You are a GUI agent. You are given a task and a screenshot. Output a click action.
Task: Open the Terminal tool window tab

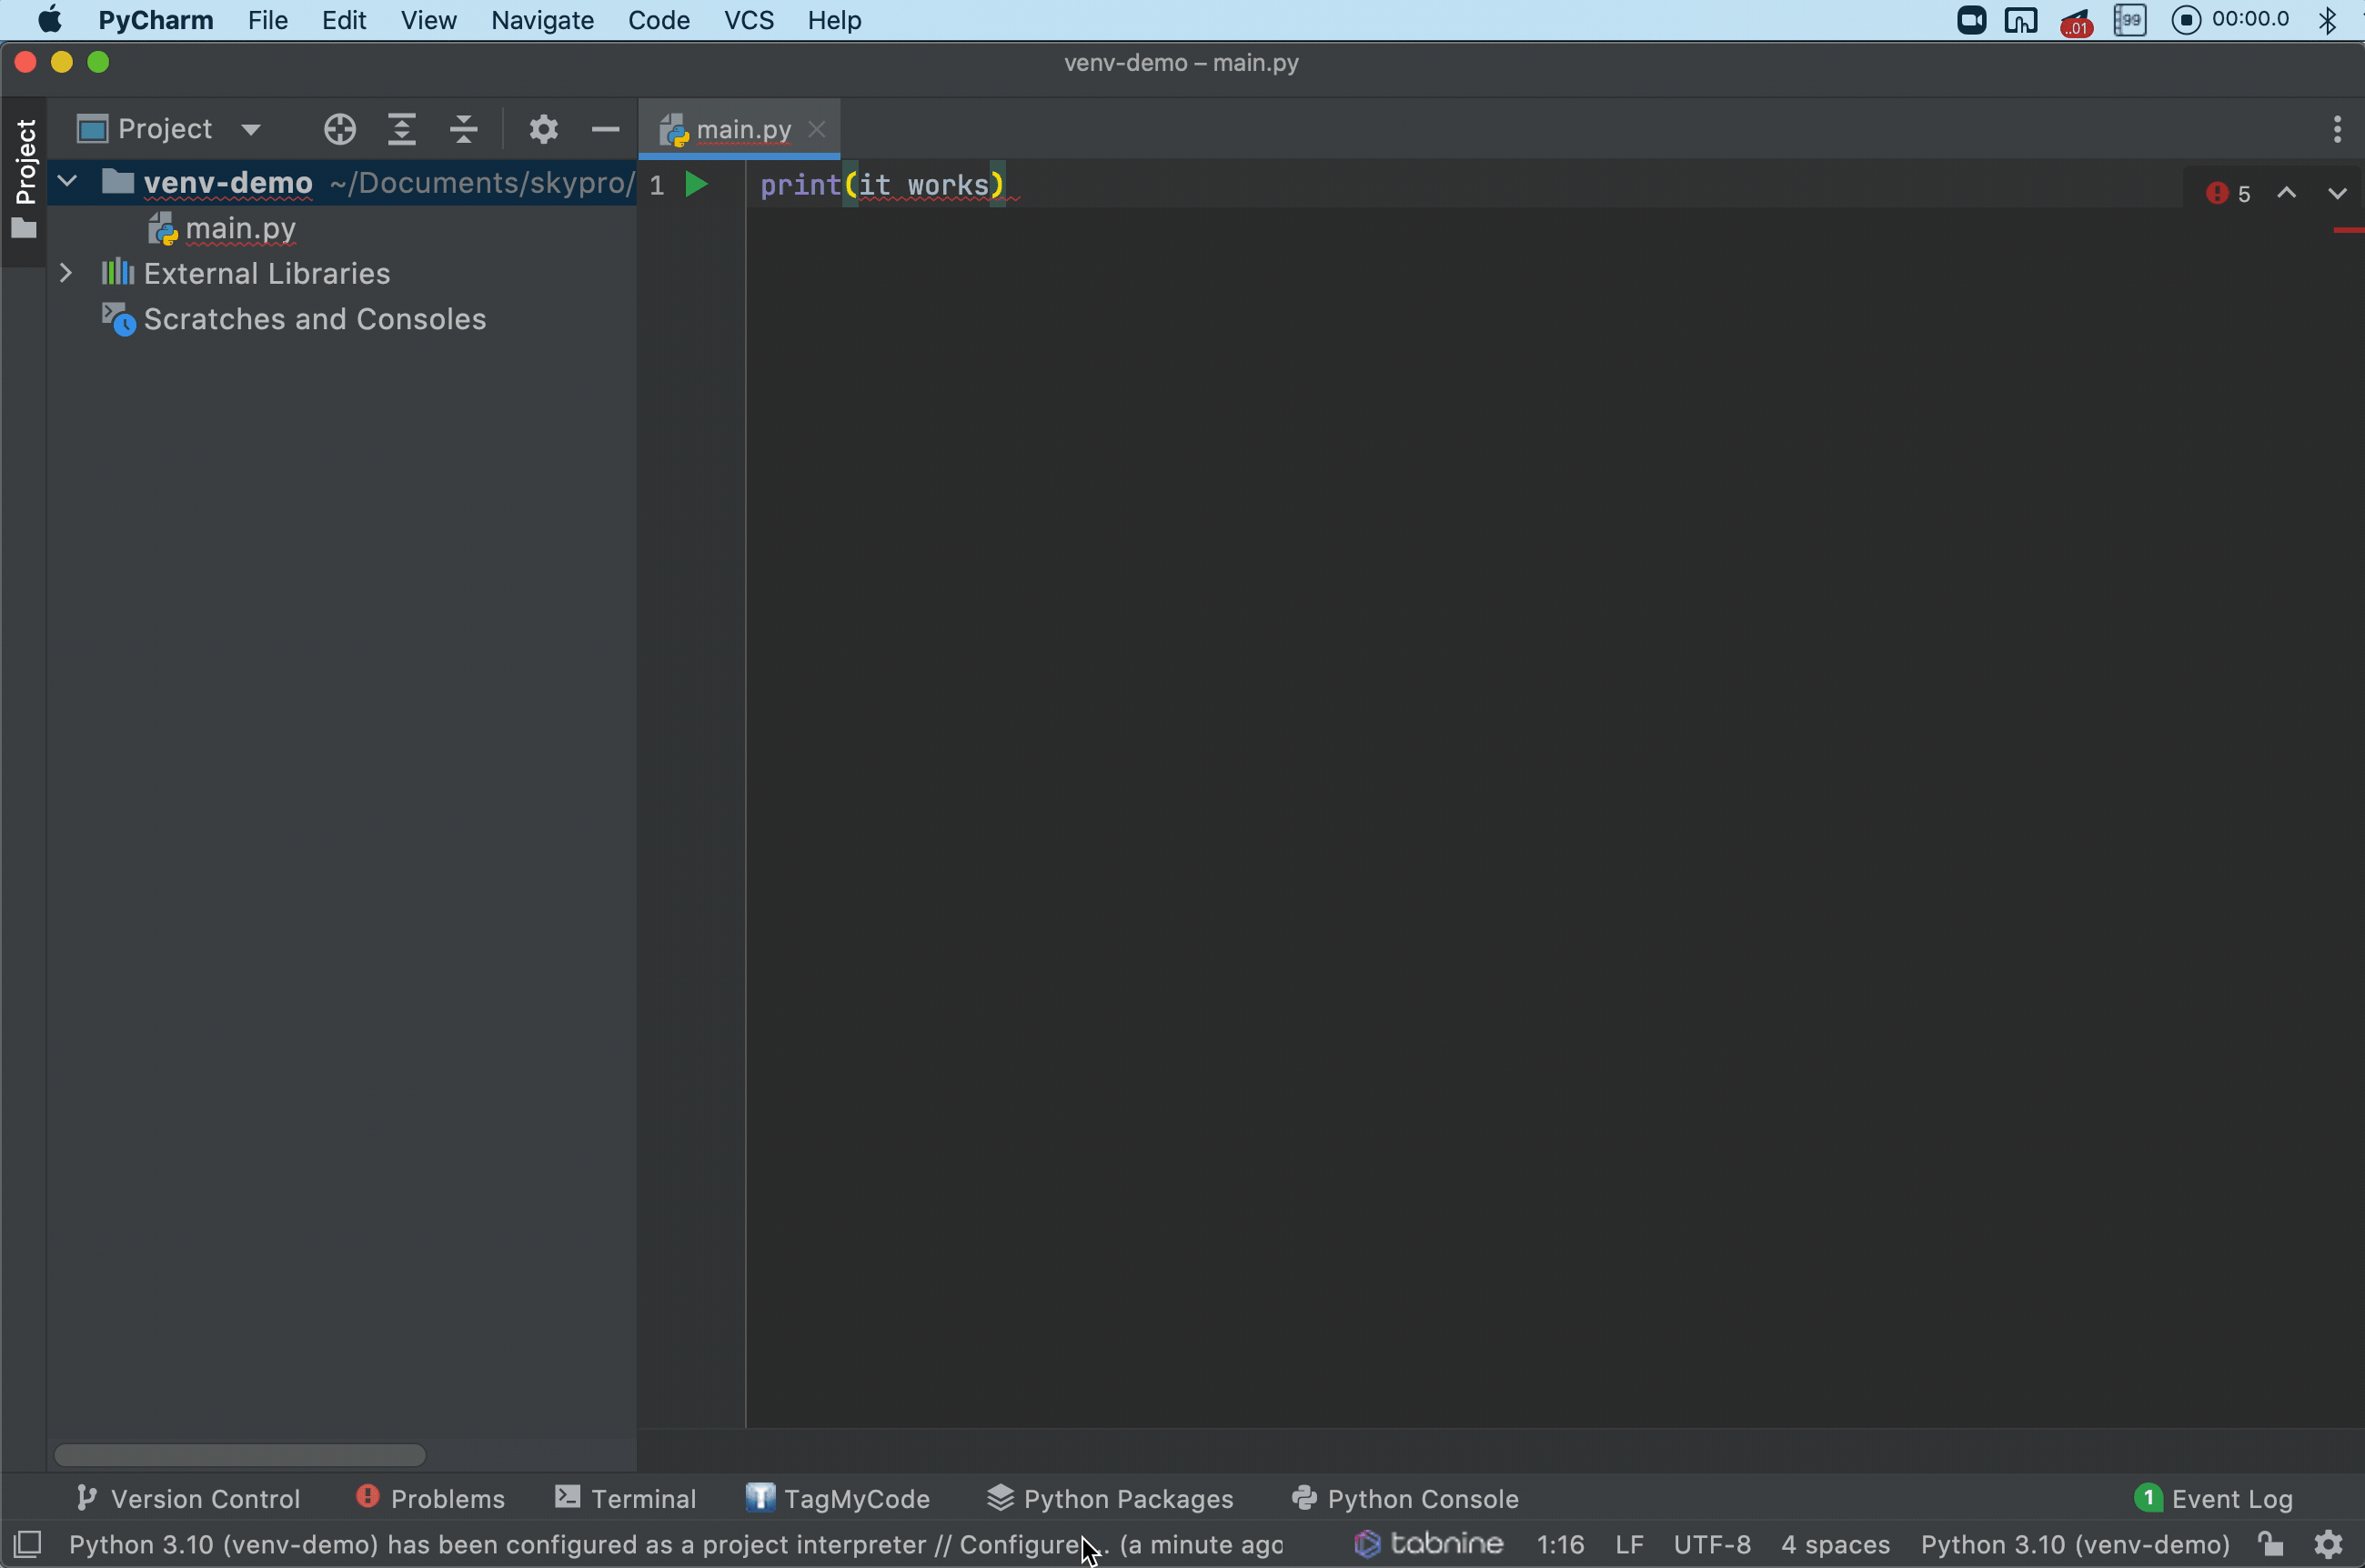pos(626,1498)
